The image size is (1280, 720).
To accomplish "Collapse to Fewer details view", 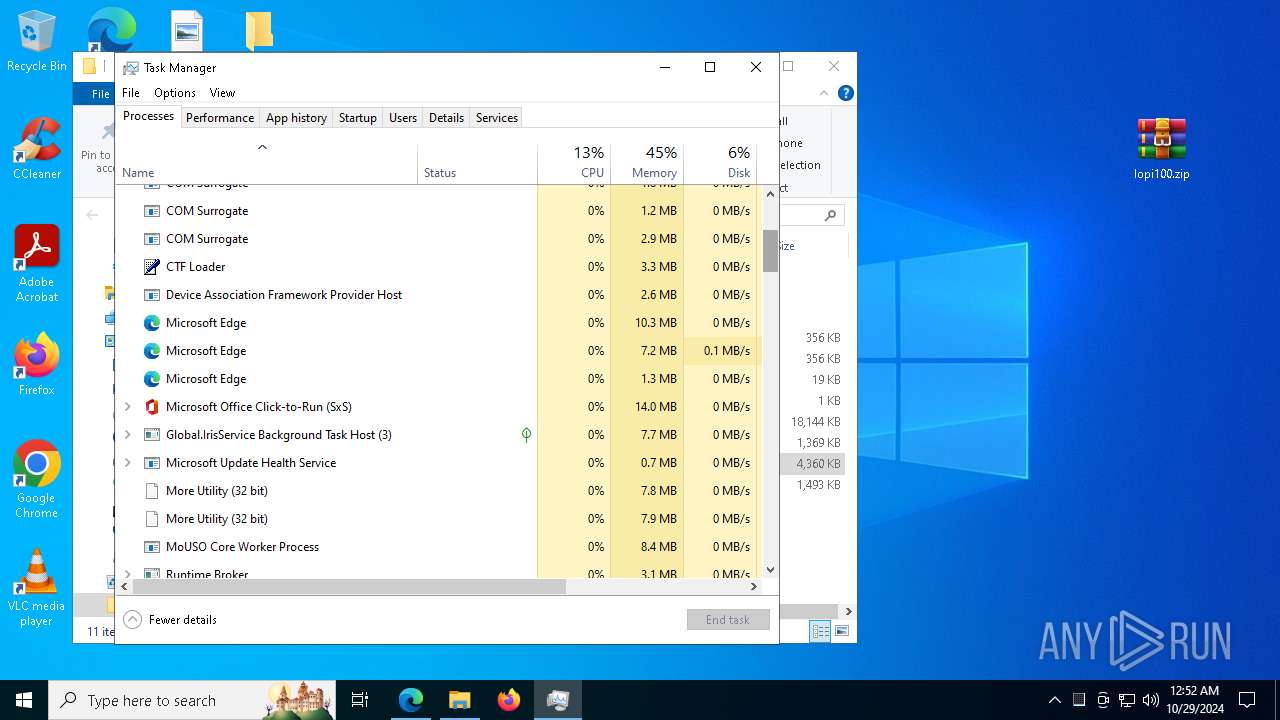I will [170, 620].
